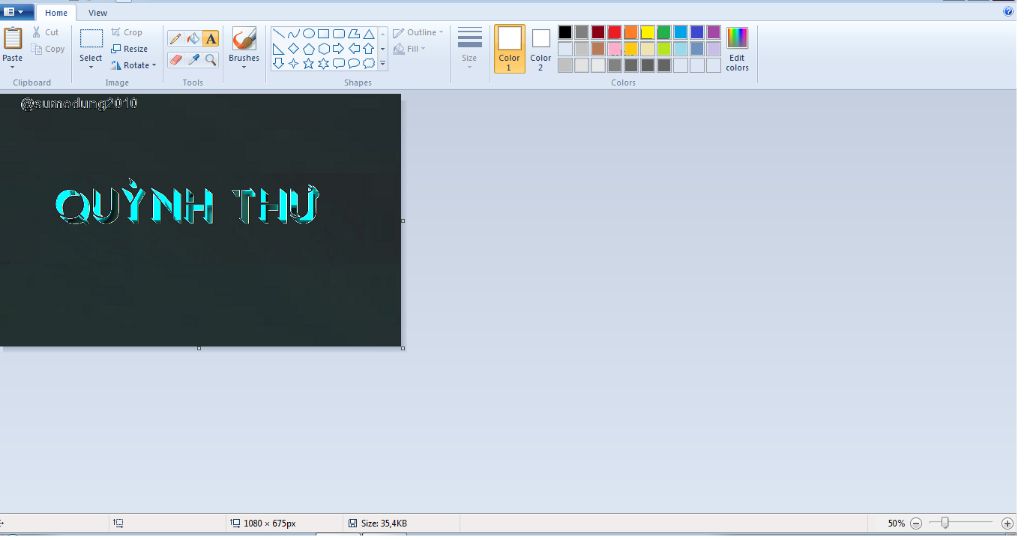Select the Text tool
The width and height of the screenshot is (1024, 540).
point(210,39)
